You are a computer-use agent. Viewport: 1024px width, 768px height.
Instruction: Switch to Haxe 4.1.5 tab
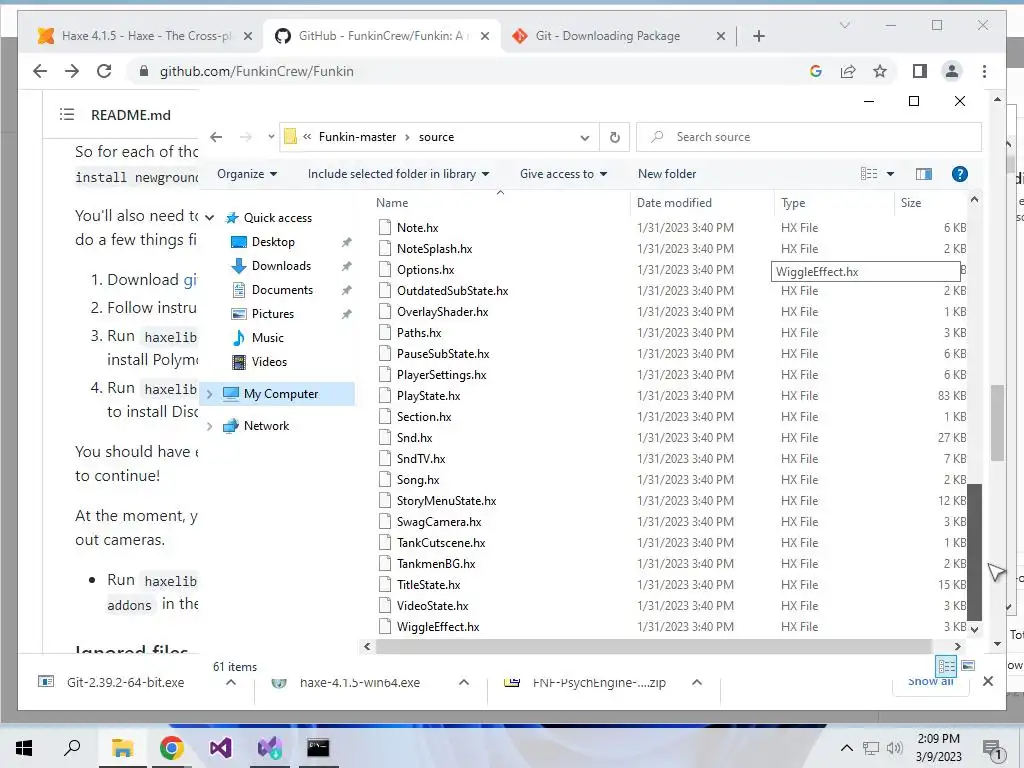[143, 36]
